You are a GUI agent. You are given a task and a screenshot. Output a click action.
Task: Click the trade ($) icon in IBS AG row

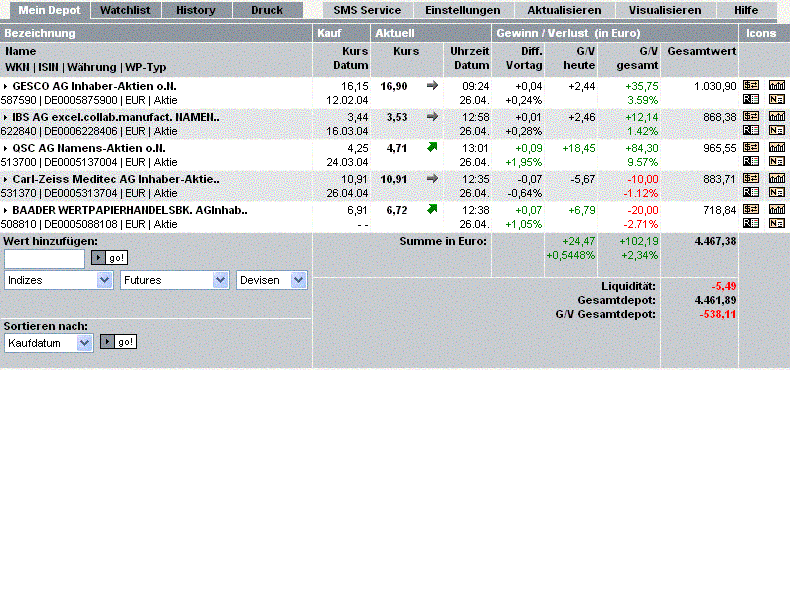(x=751, y=116)
